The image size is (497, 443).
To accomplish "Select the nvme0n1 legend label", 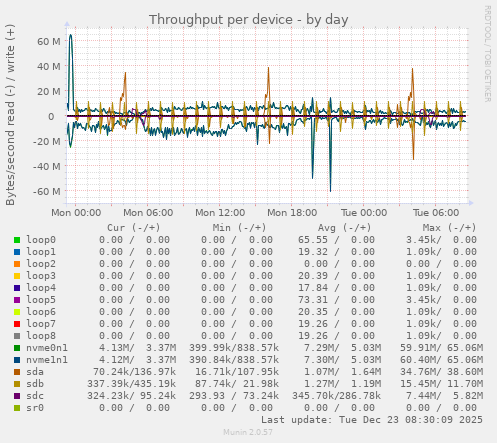I will click(x=47, y=348).
